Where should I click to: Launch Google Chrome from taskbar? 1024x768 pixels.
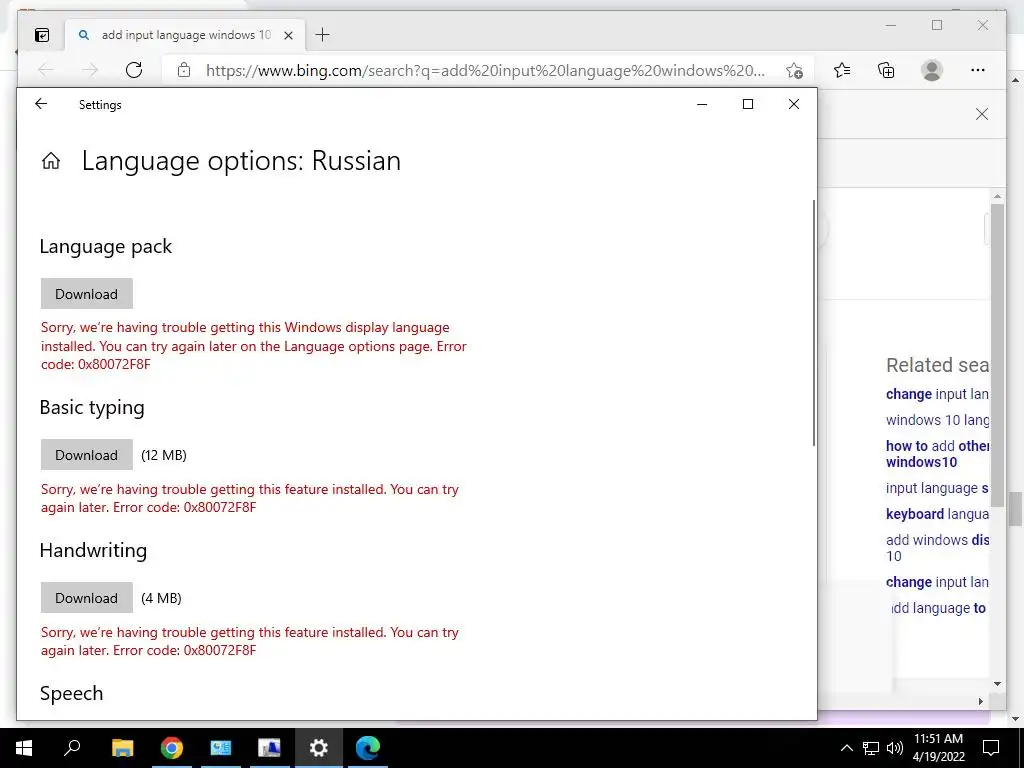point(172,748)
